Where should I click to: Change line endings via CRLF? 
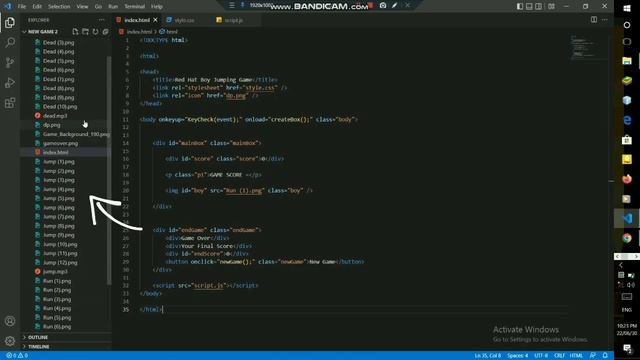(559, 356)
